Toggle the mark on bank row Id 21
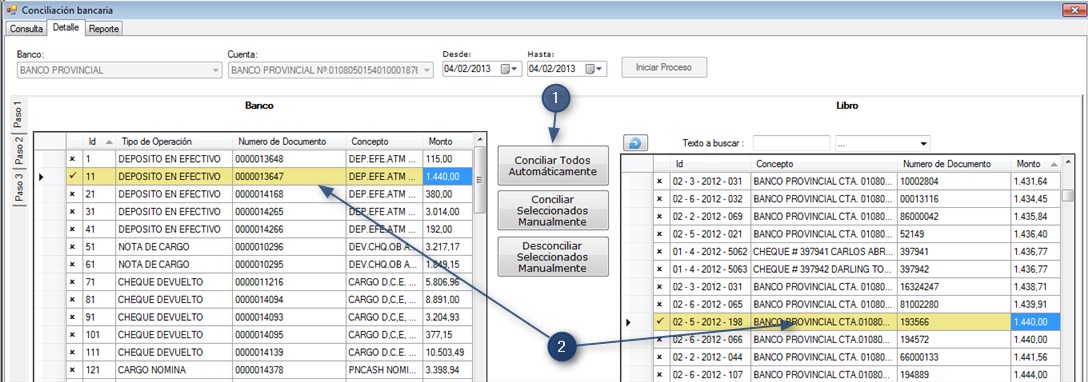The height and width of the screenshot is (382, 1088). (72, 194)
